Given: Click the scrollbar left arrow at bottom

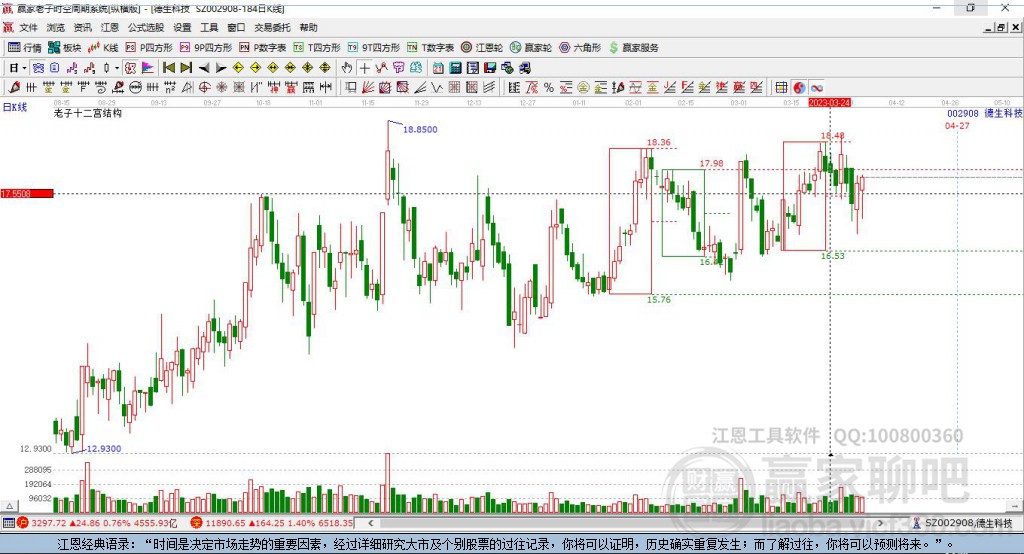Looking at the screenshot, I should click(370, 523).
